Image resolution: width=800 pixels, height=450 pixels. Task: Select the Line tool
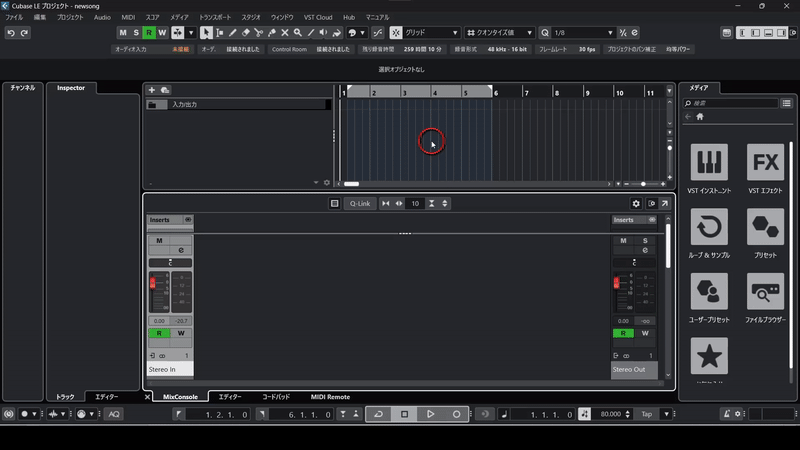pos(311,33)
